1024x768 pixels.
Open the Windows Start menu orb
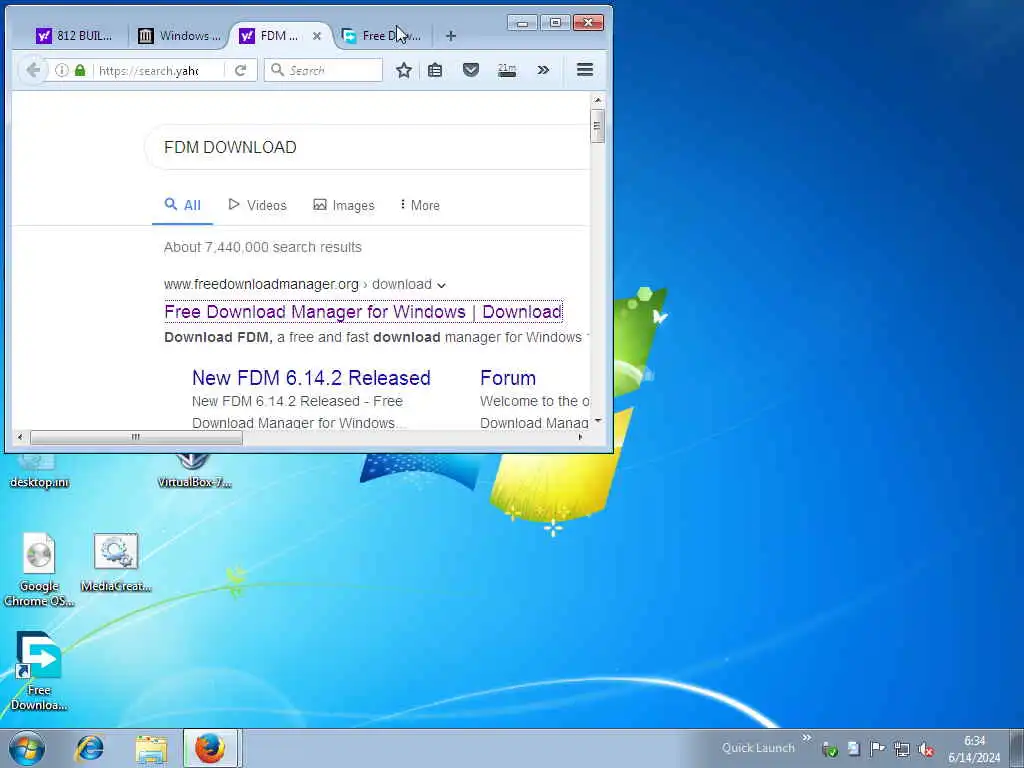[27, 748]
